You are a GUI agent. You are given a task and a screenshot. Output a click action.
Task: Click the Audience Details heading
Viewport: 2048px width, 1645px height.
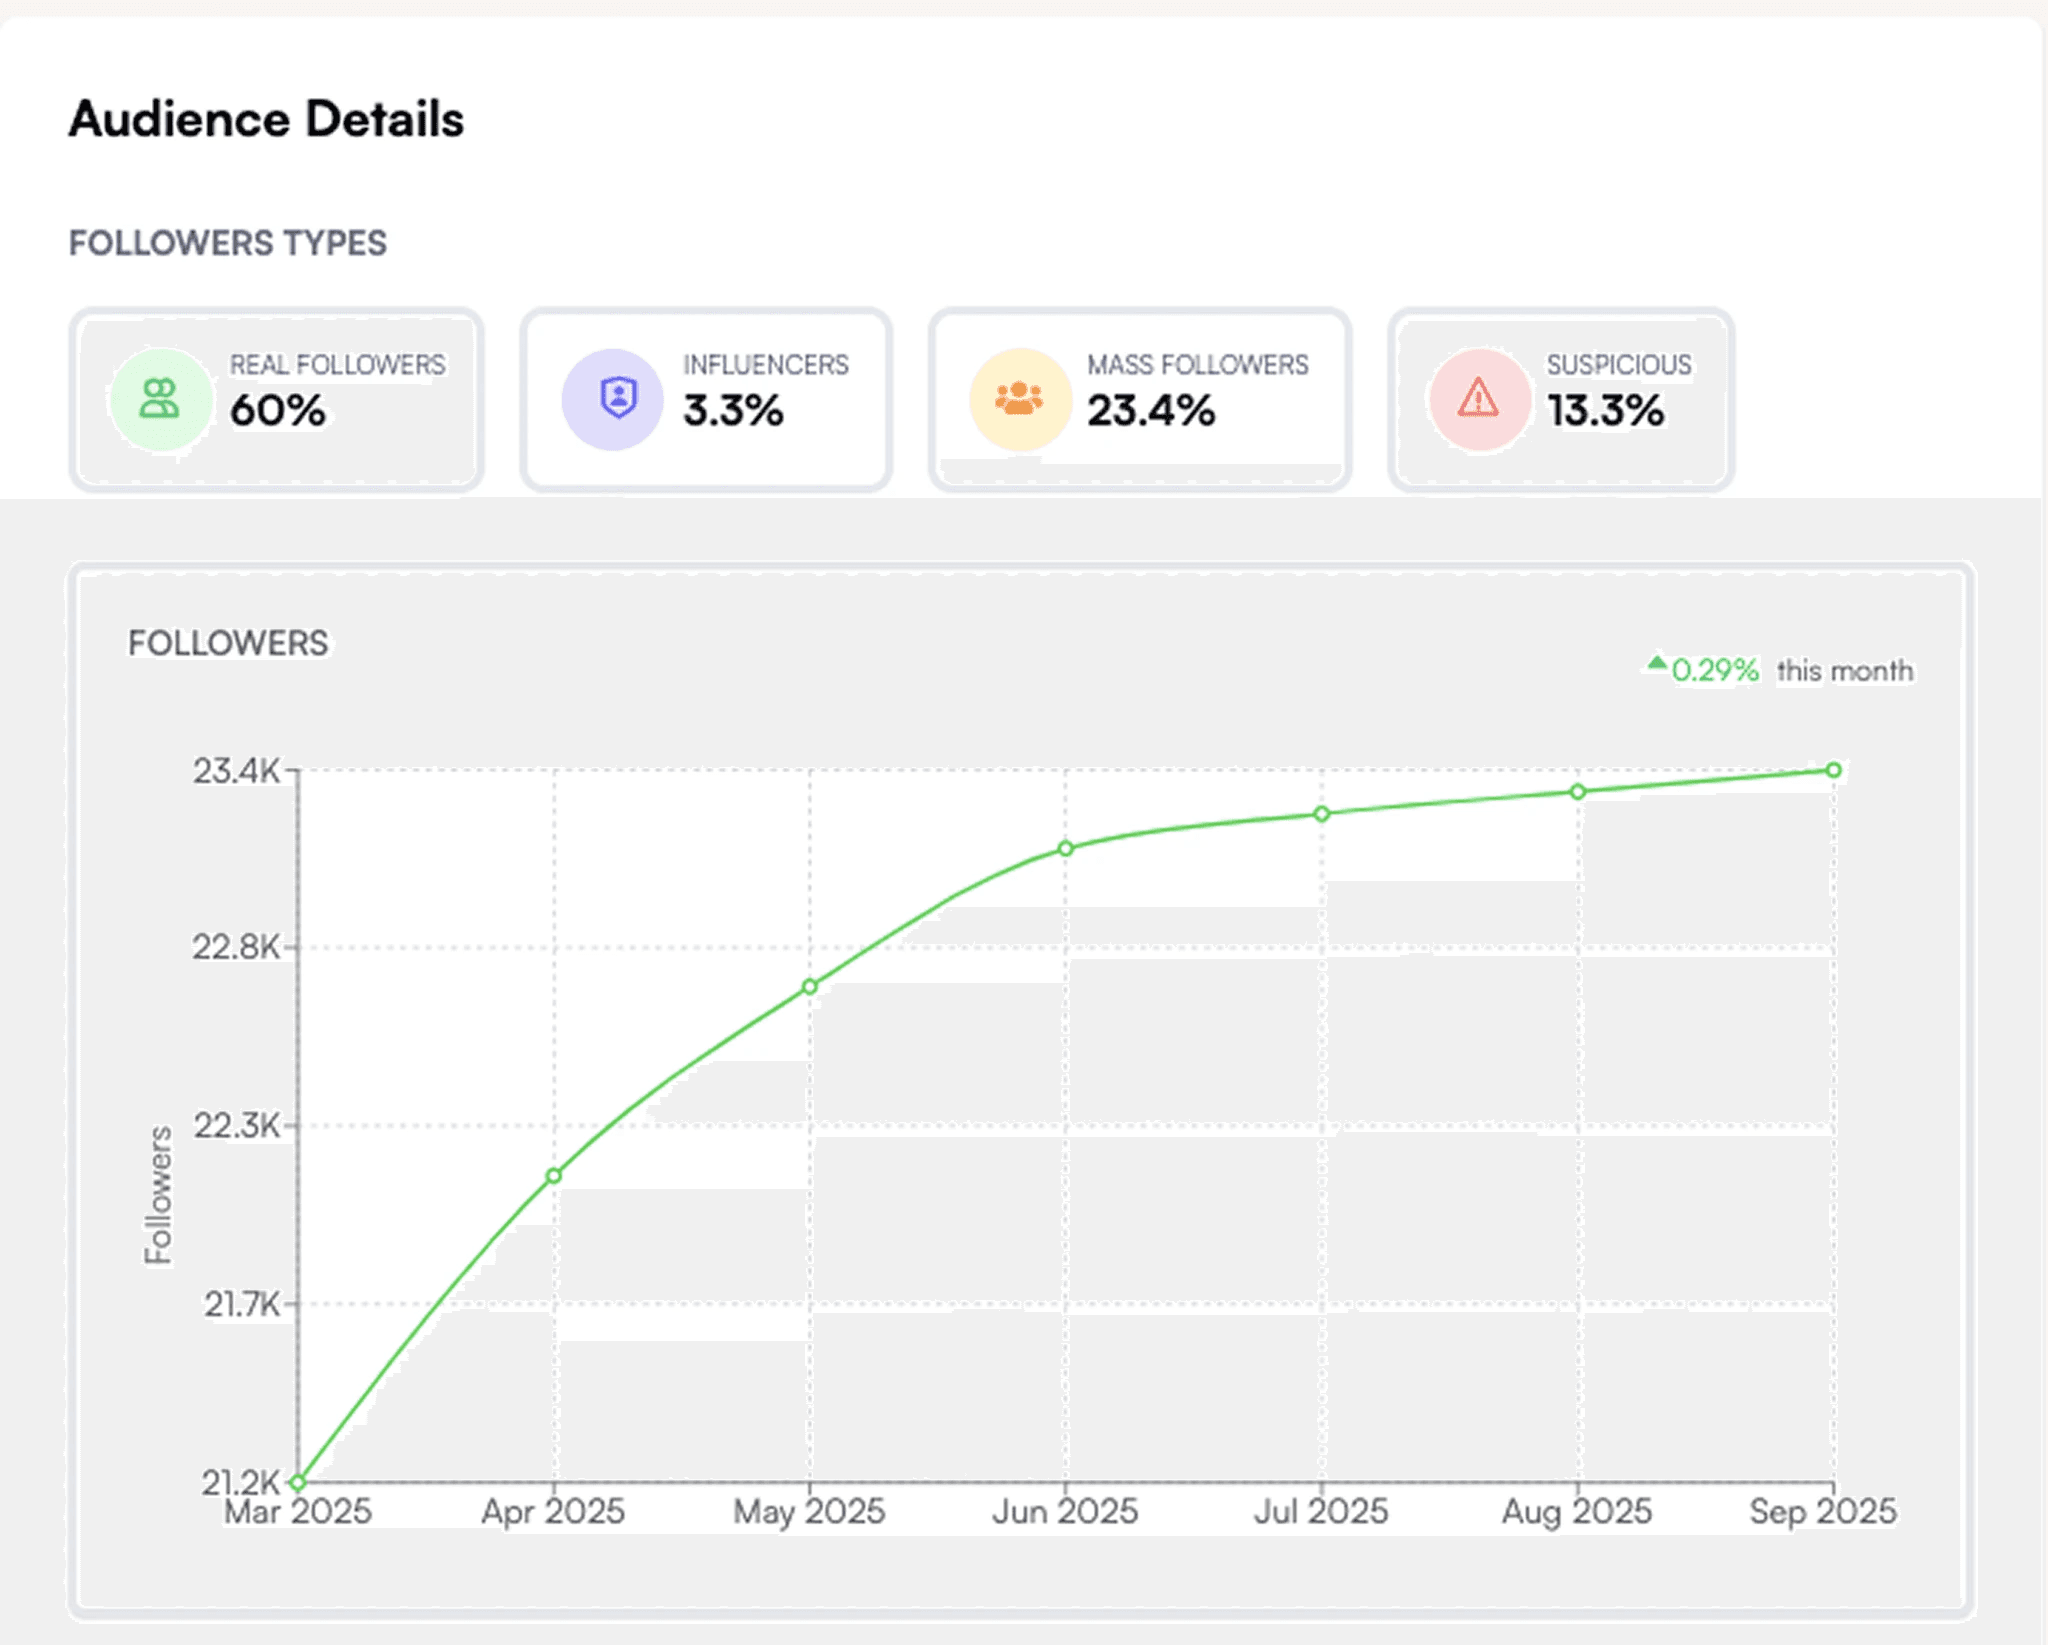coord(266,119)
